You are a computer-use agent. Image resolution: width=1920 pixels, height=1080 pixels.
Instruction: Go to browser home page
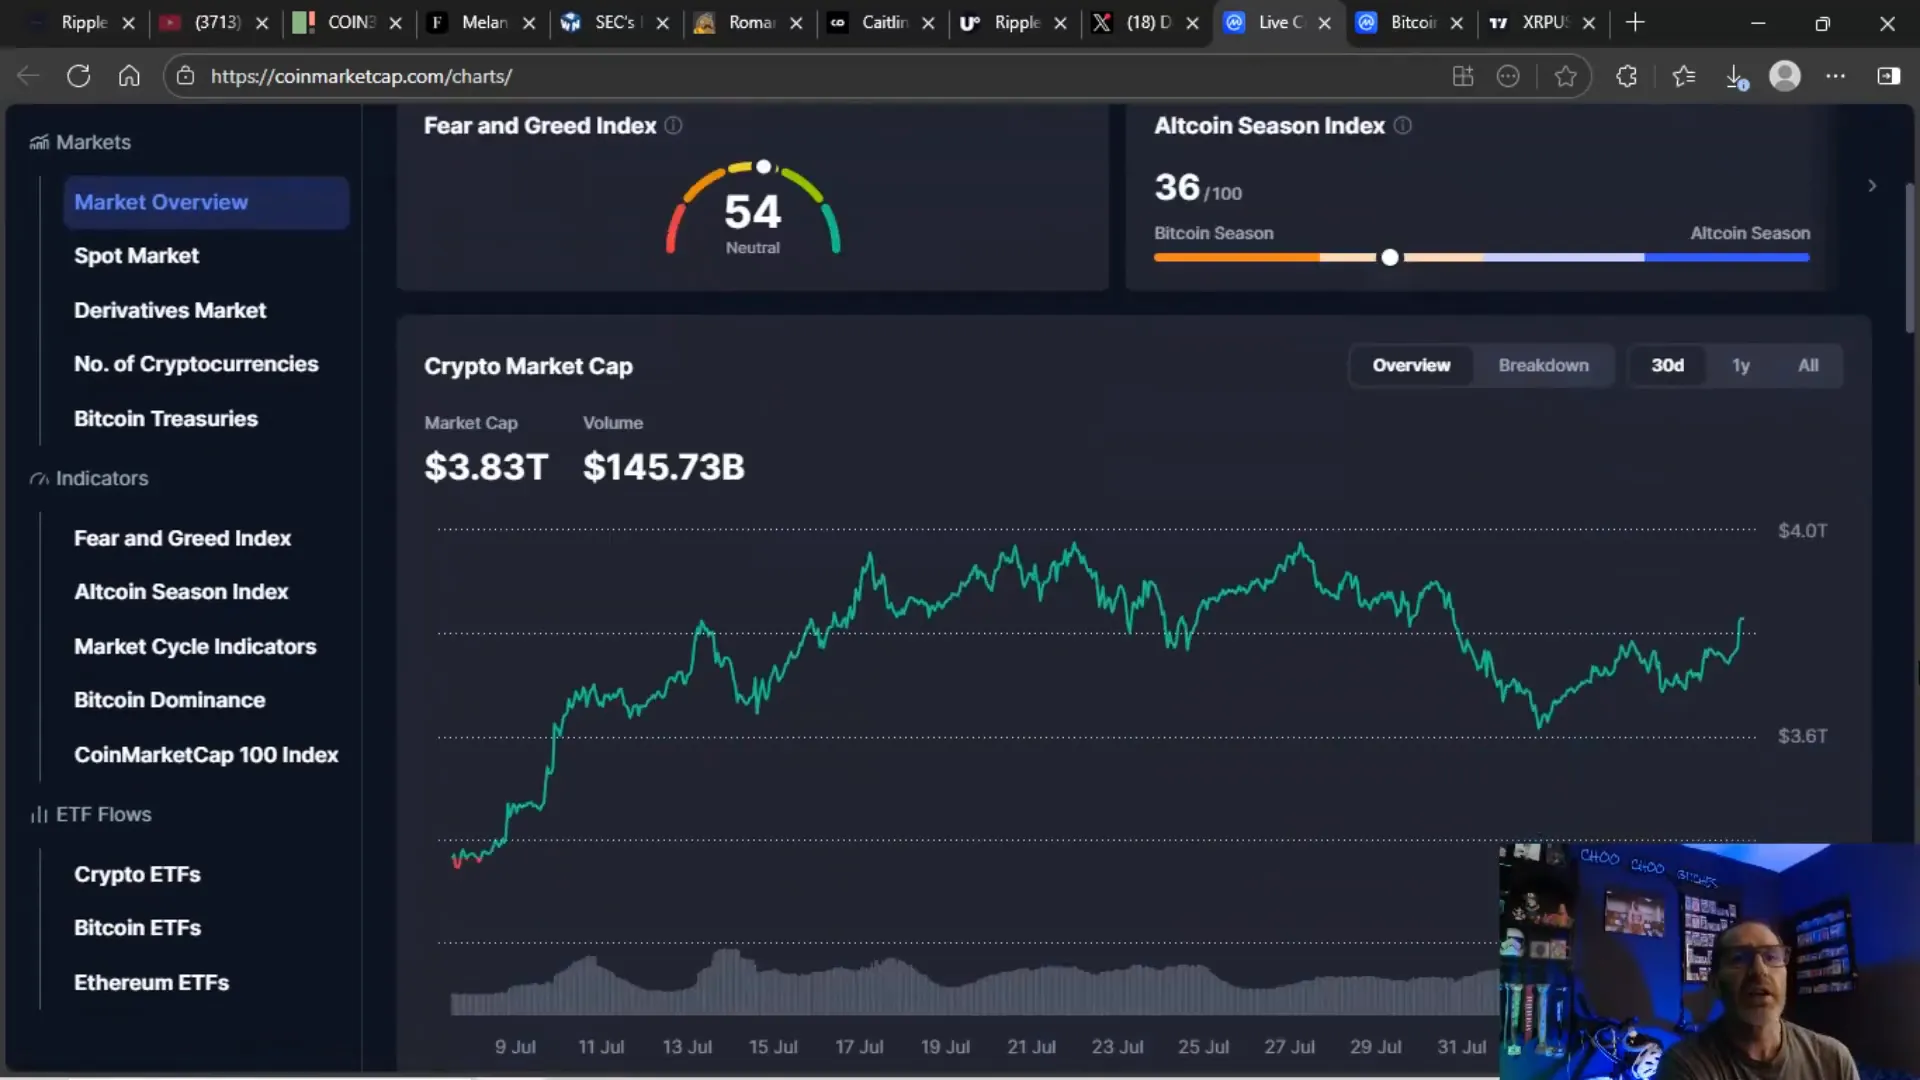[x=129, y=76]
